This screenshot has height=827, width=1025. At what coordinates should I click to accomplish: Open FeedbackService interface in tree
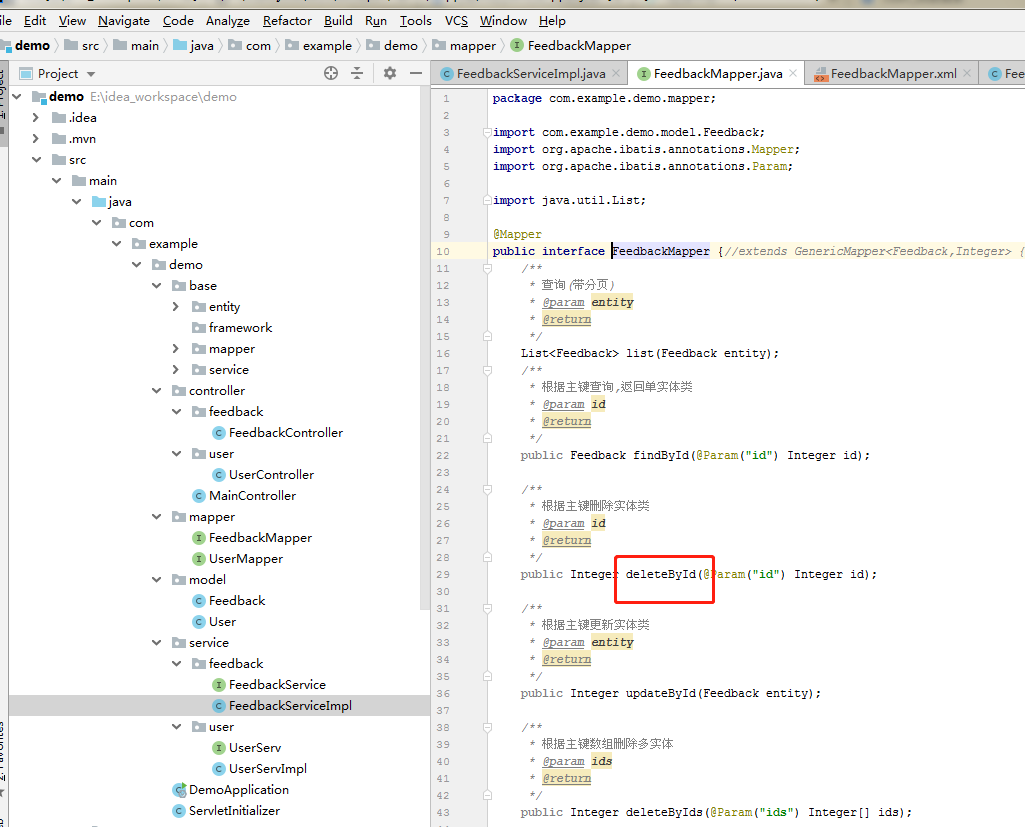[277, 684]
